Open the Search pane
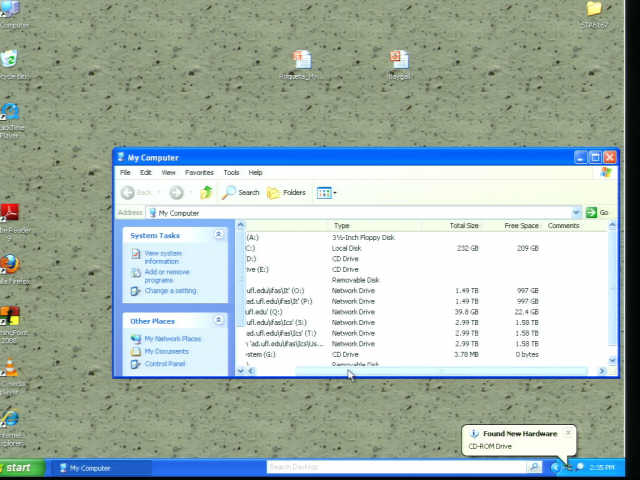Viewport: 640px width, 480px height. (240, 192)
